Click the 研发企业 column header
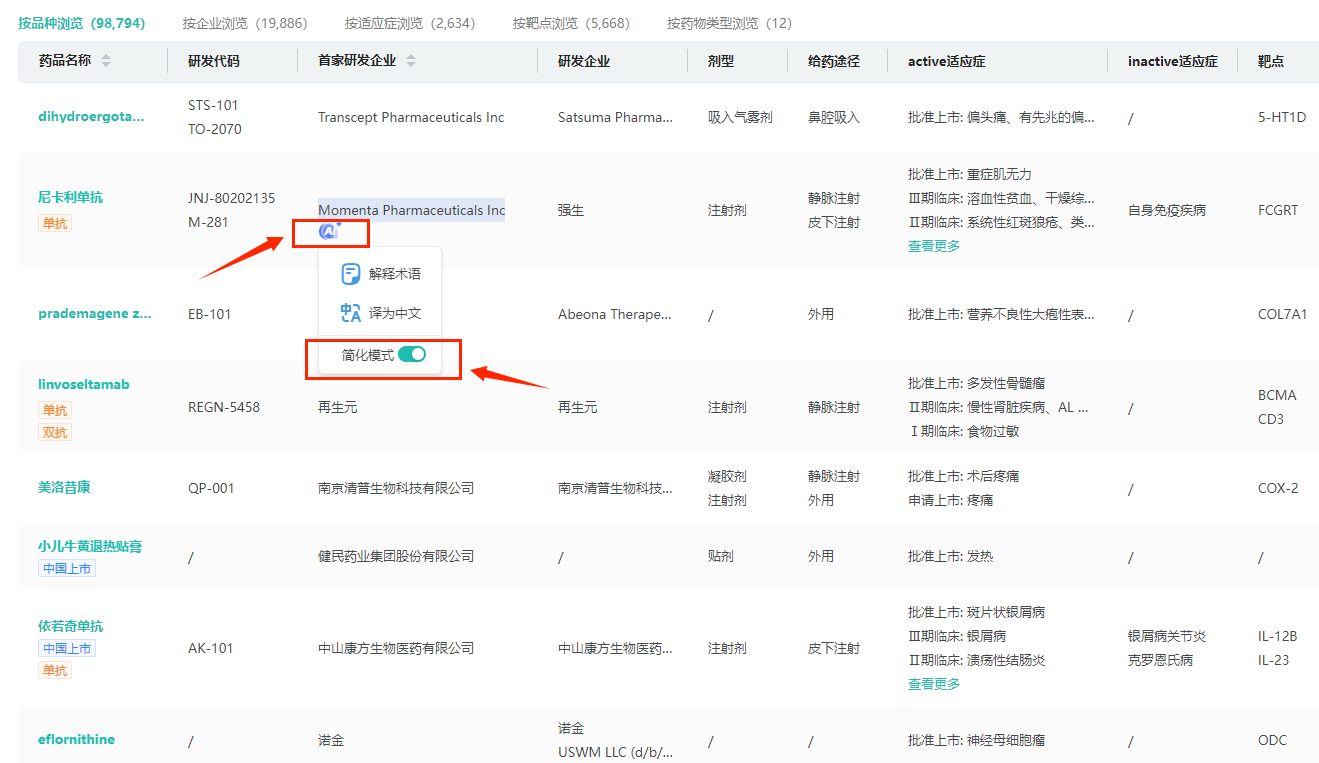This screenshot has width=1319, height=763. pyautogui.click(x=584, y=61)
